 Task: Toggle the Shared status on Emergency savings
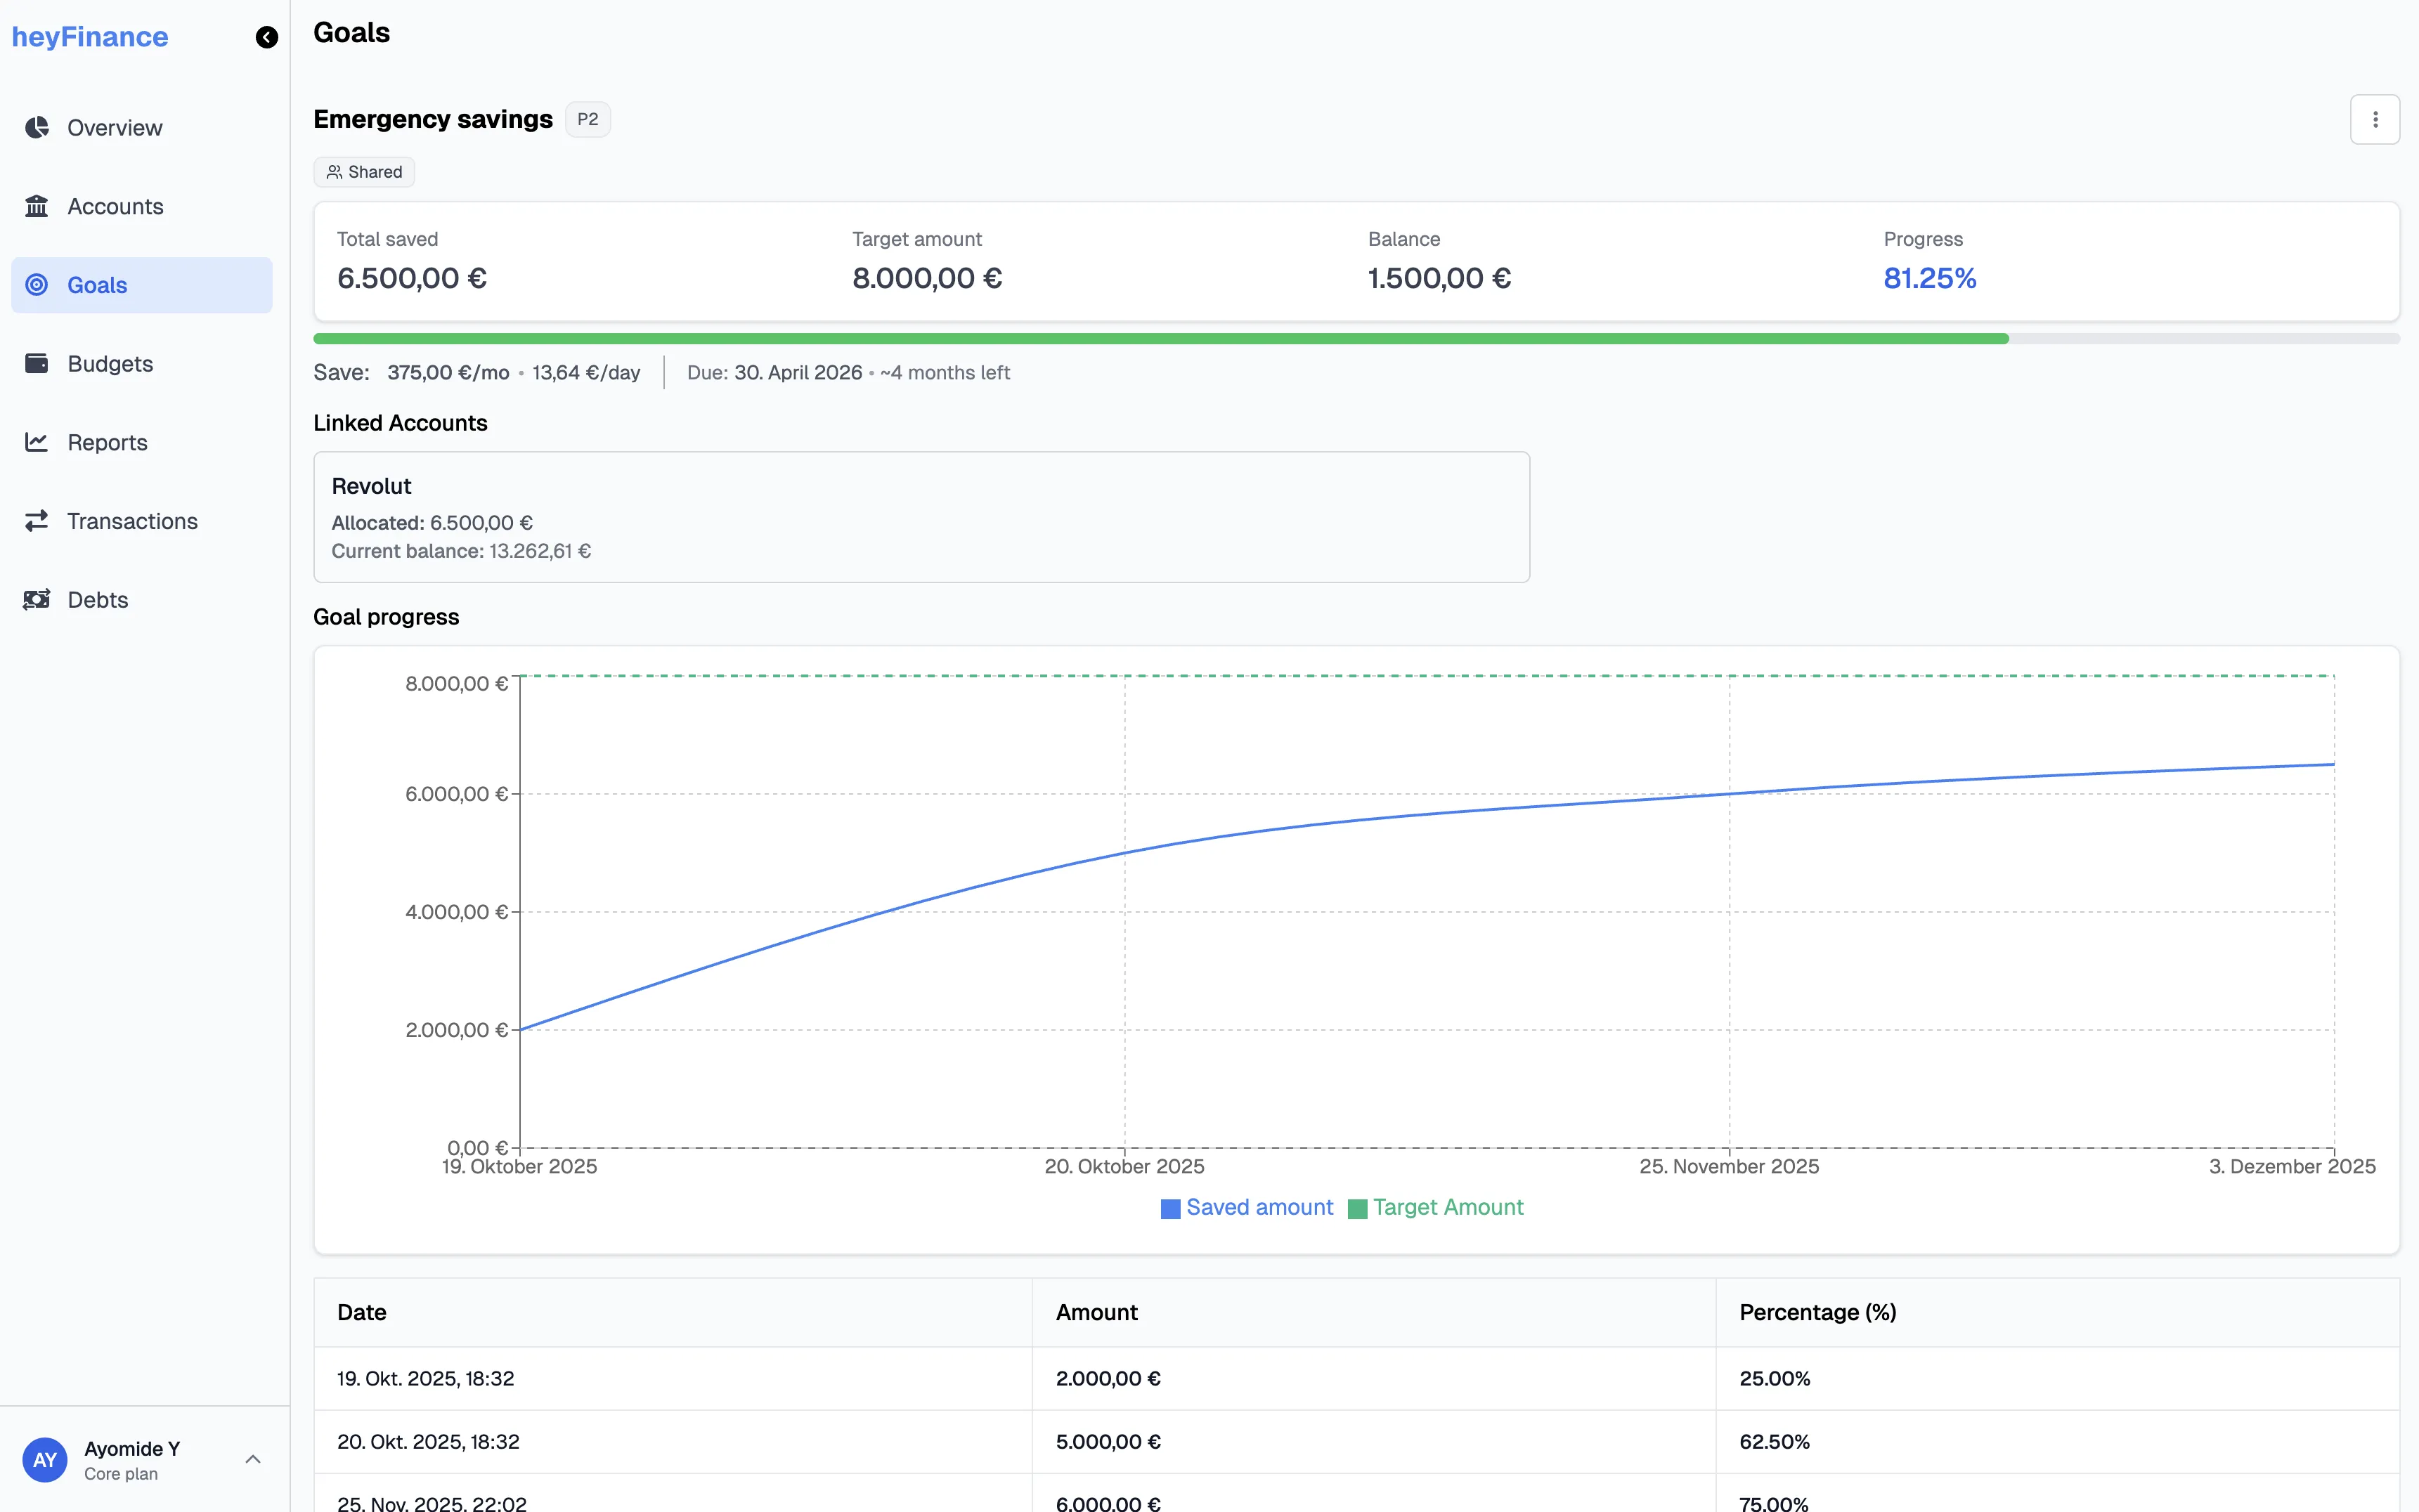pyautogui.click(x=363, y=171)
